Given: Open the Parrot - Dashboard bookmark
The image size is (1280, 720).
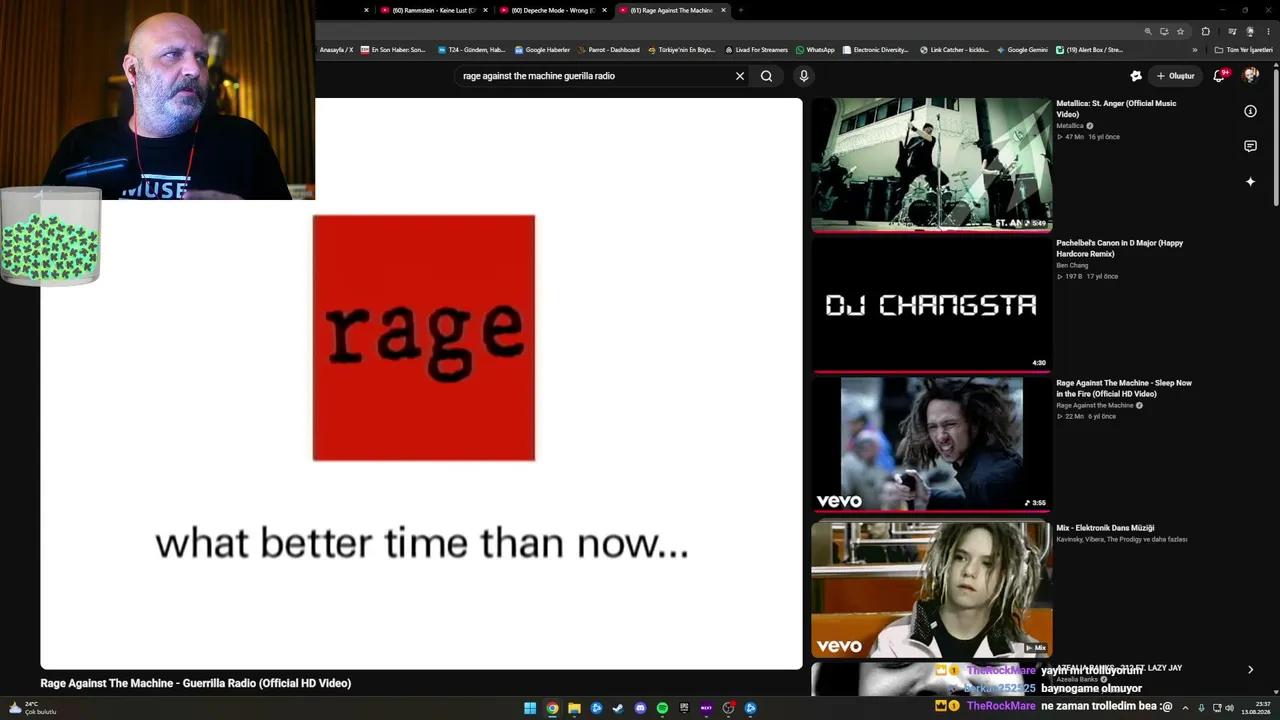Looking at the screenshot, I should (608, 50).
